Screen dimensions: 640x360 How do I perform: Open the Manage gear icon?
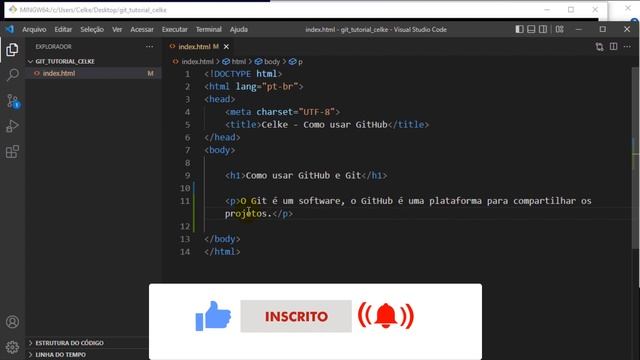(x=12, y=347)
